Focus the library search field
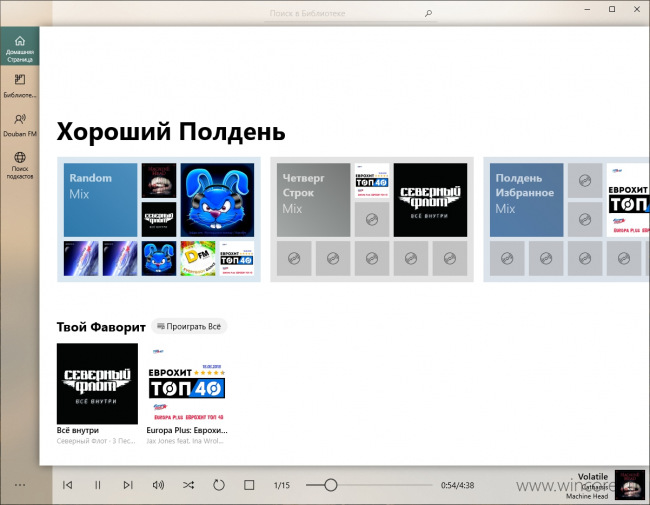This screenshot has height=505, width=650. tap(351, 13)
